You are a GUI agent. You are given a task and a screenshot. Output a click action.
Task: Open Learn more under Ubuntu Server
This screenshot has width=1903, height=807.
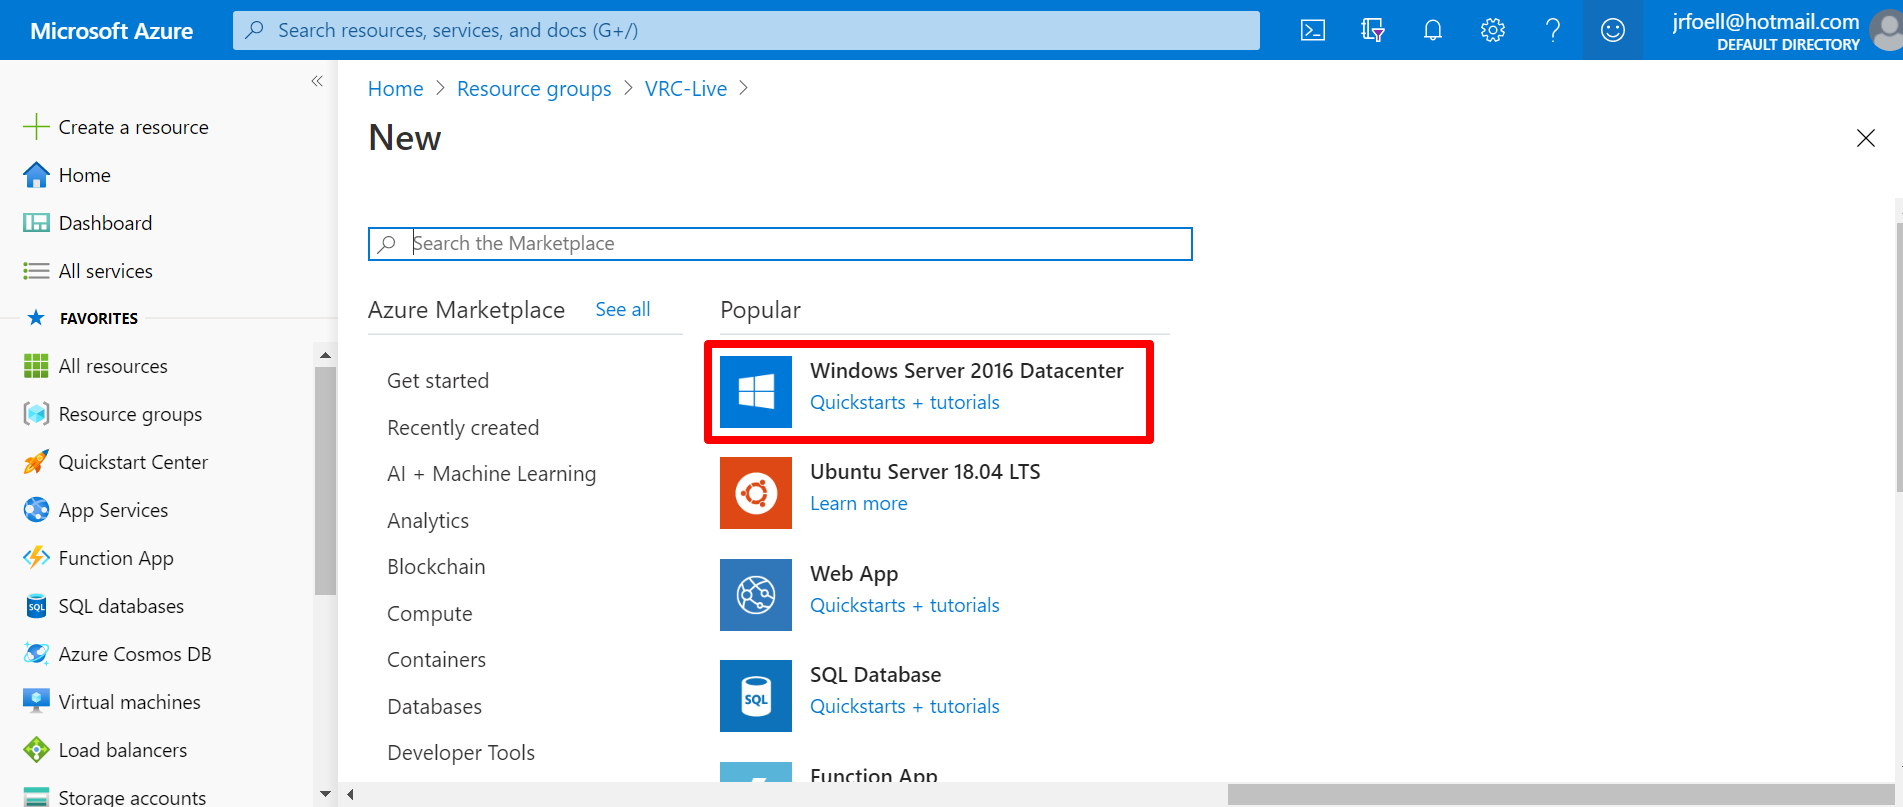pos(859,504)
